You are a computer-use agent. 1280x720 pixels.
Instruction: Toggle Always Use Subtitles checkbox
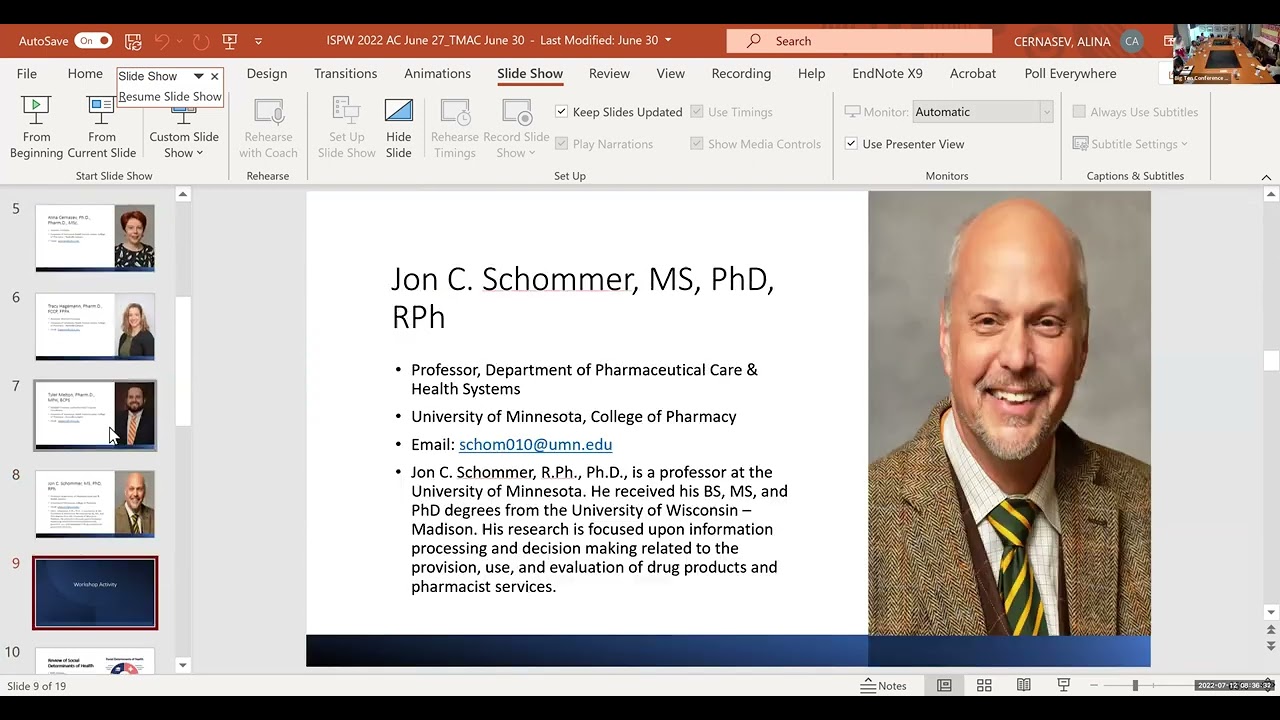(1079, 112)
